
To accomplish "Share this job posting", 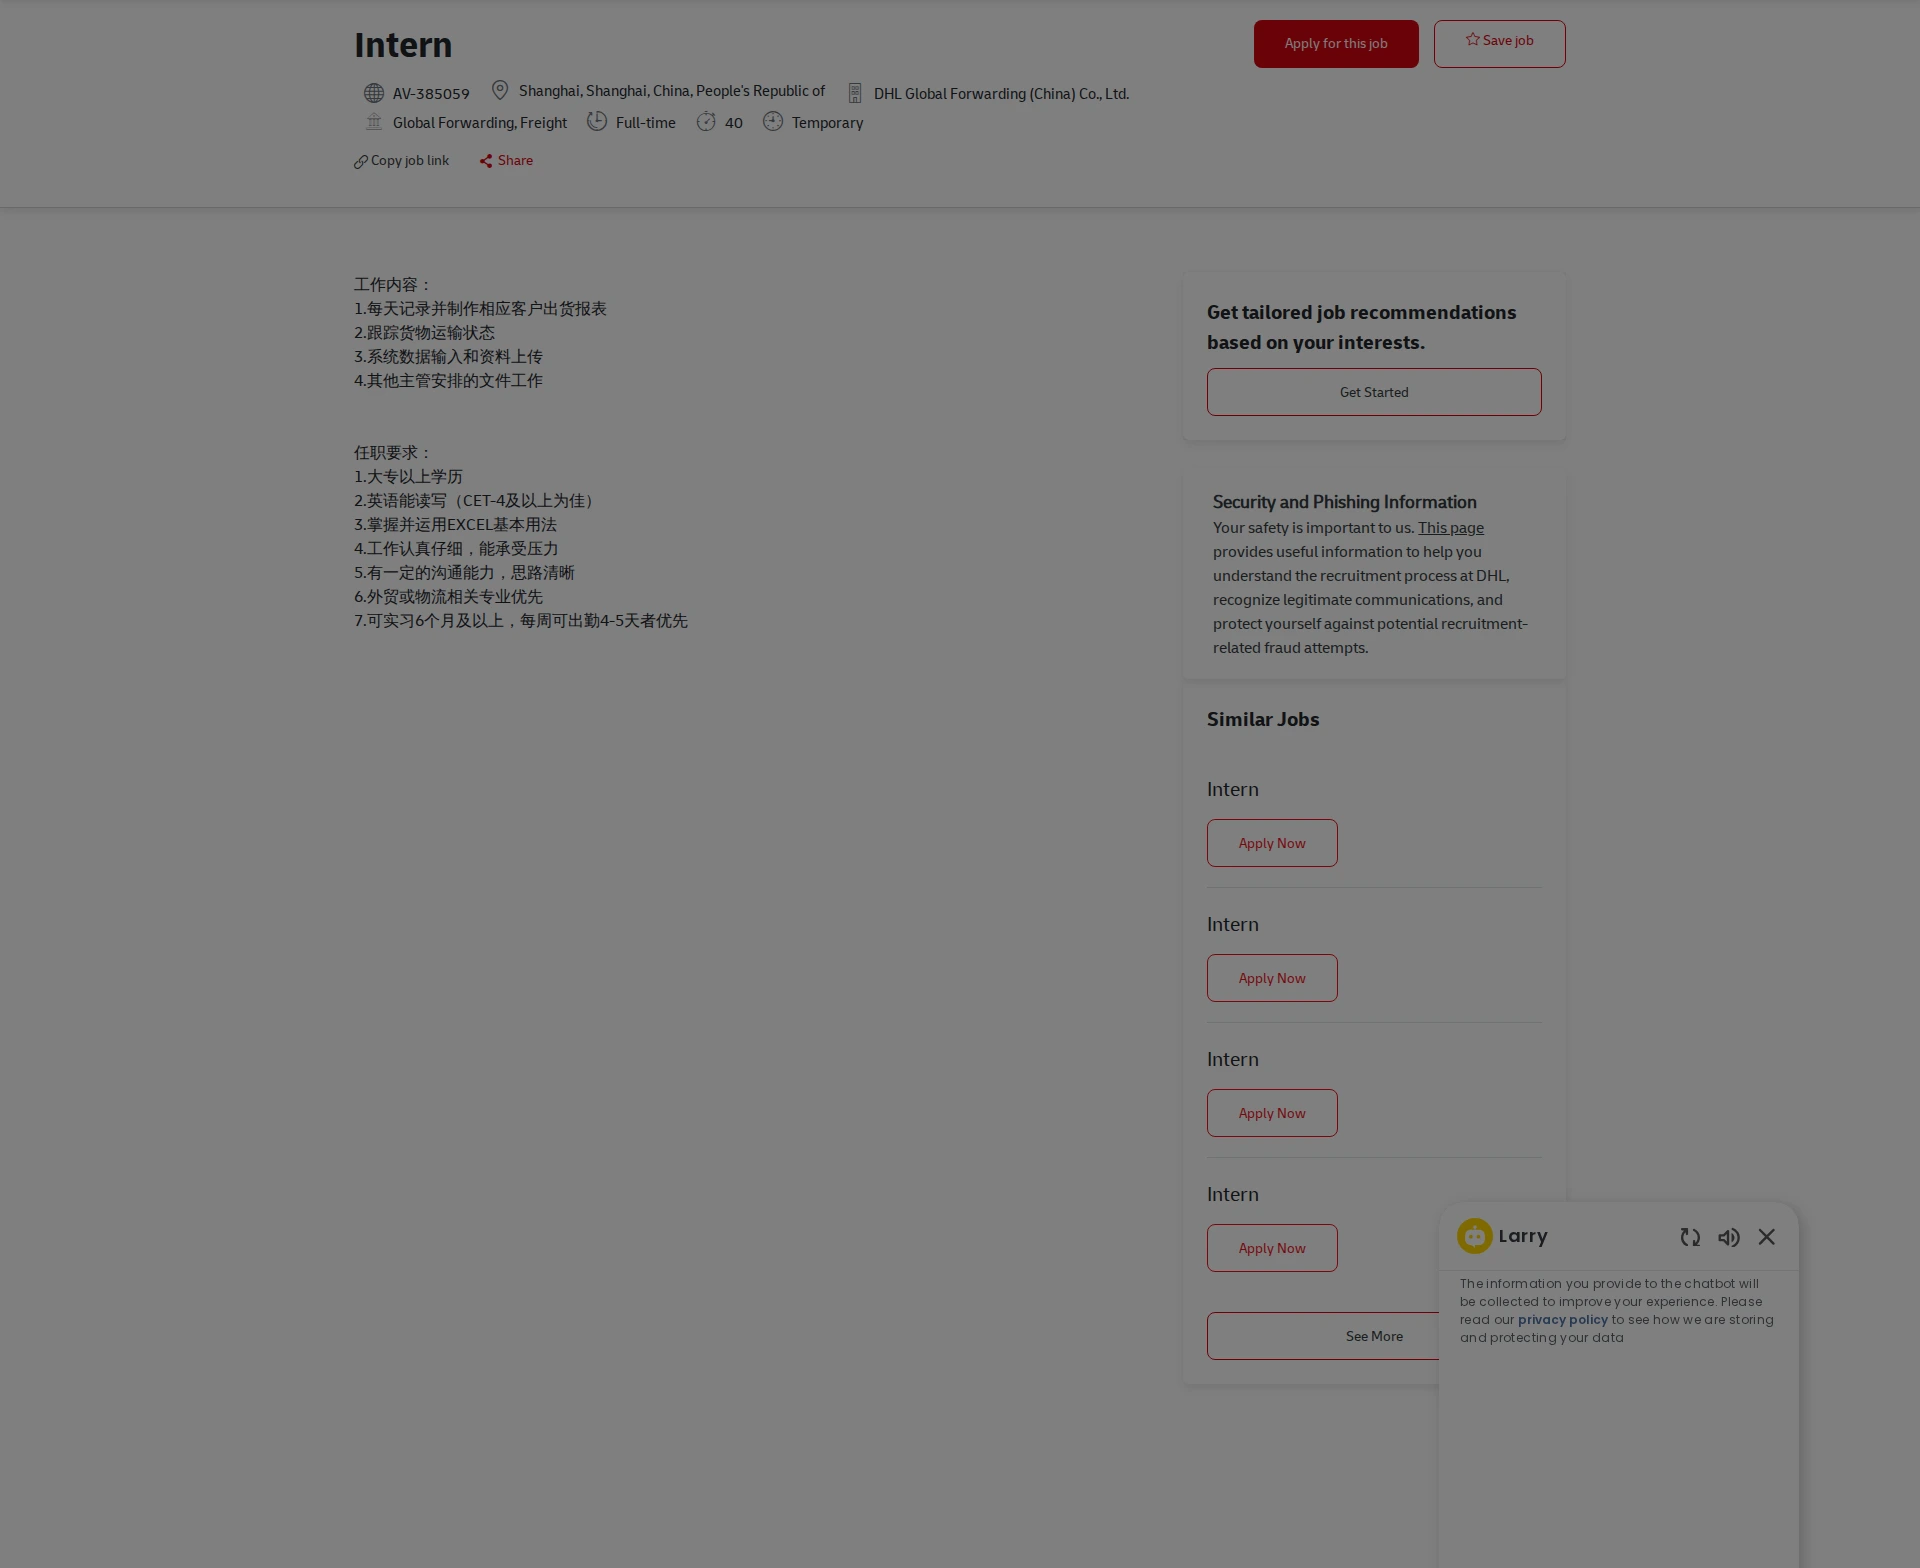I will tap(506, 161).
